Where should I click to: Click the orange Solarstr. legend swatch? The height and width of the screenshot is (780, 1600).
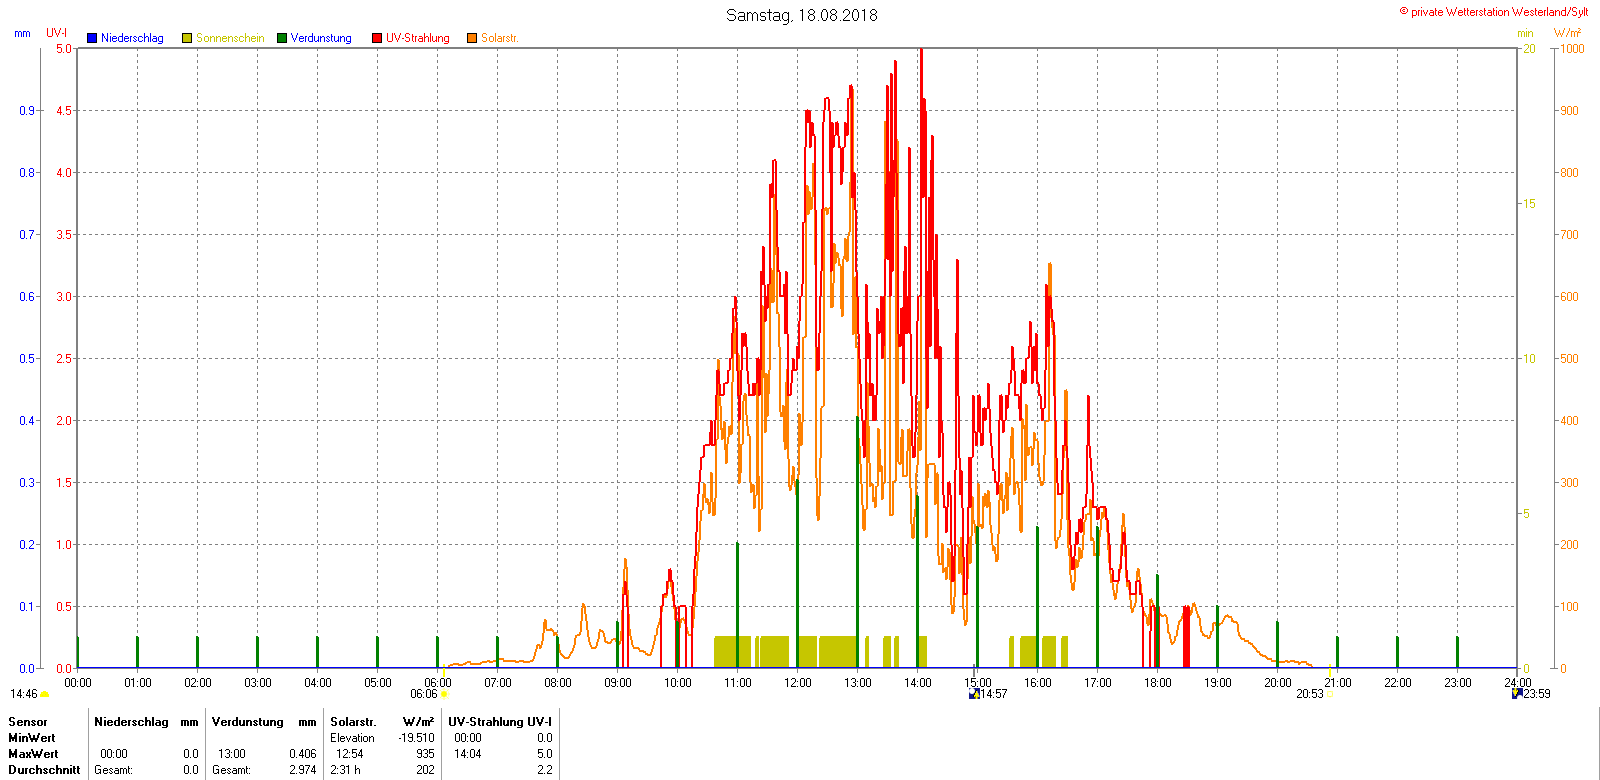pyautogui.click(x=472, y=38)
